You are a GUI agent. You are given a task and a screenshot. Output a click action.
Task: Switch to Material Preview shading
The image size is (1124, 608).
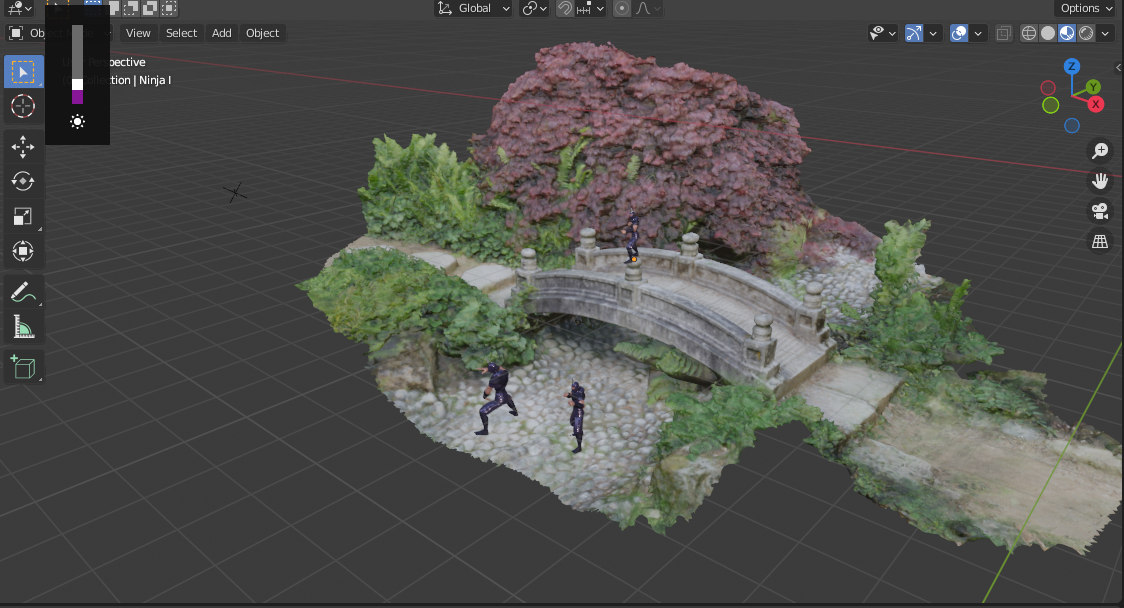[x=1067, y=33]
